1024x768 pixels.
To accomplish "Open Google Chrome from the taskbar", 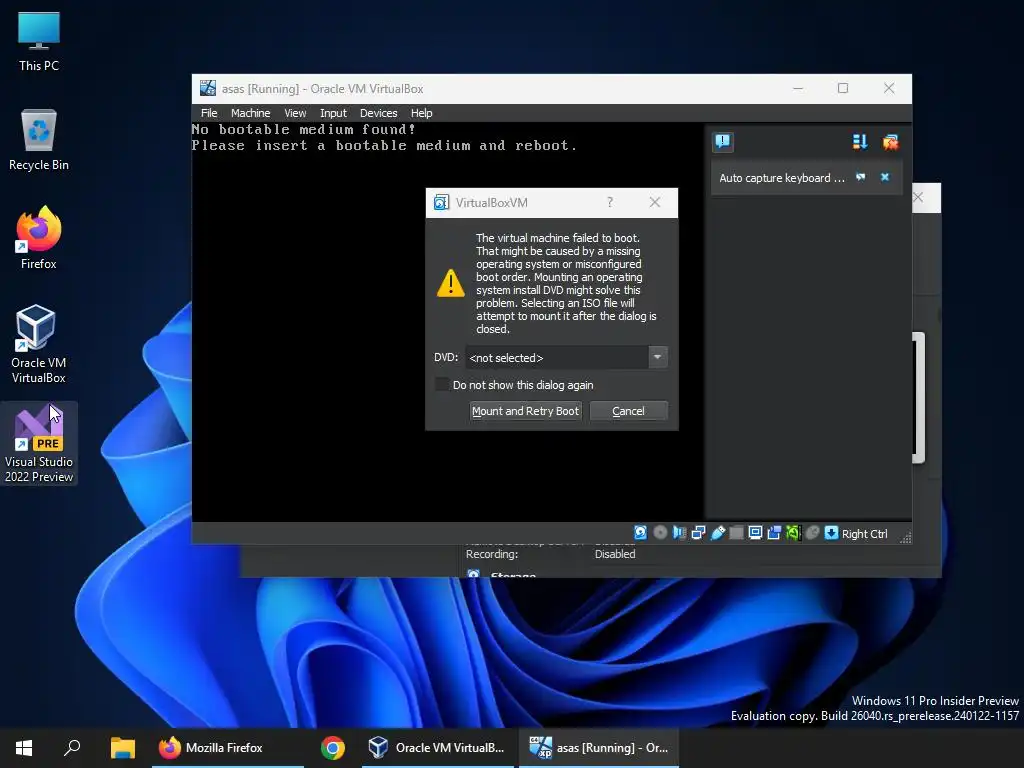I will click(332, 748).
